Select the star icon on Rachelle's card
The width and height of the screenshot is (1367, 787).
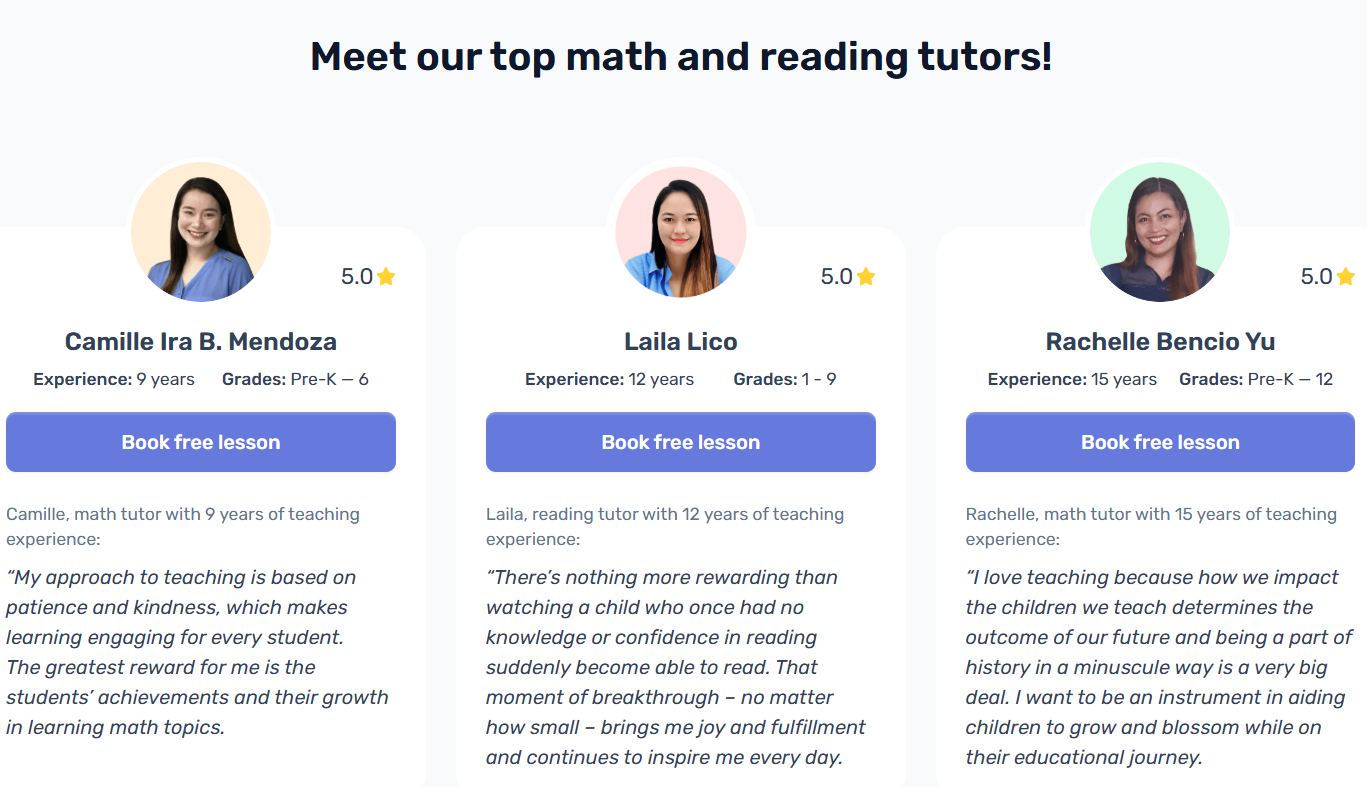pyautogui.click(x=1345, y=276)
